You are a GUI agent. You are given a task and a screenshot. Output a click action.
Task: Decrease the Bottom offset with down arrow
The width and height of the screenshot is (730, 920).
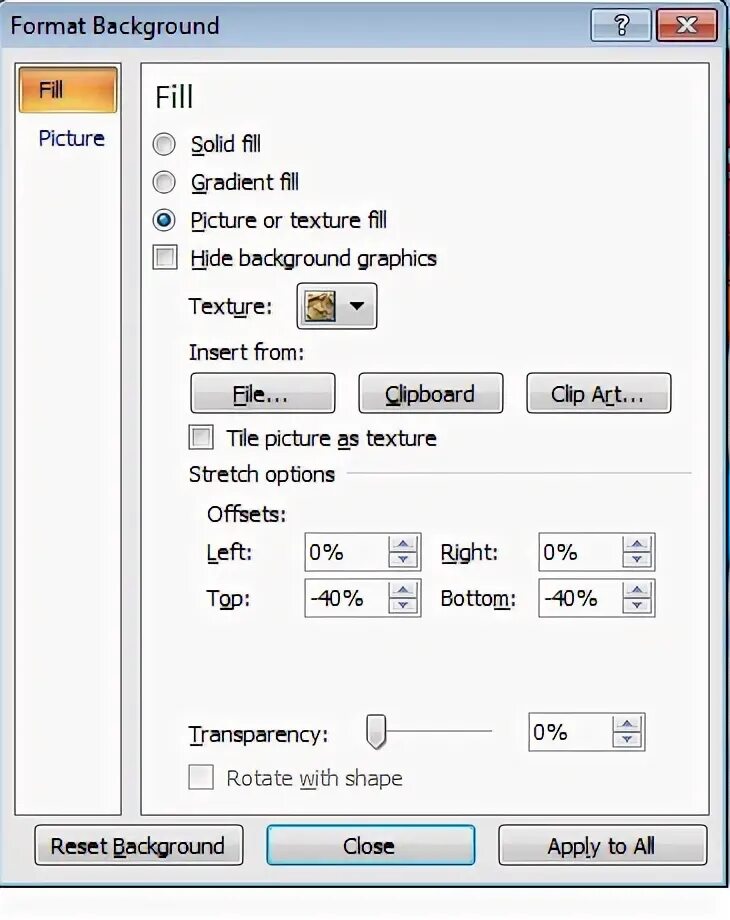pyautogui.click(x=637, y=606)
